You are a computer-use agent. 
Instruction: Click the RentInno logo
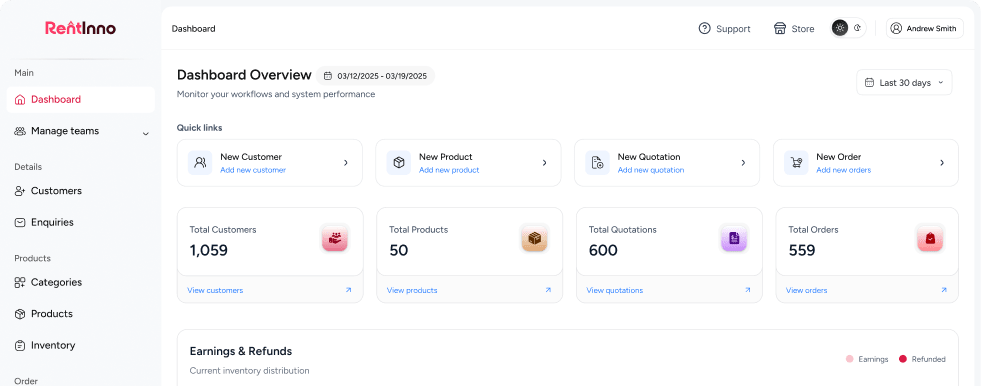[x=80, y=28]
